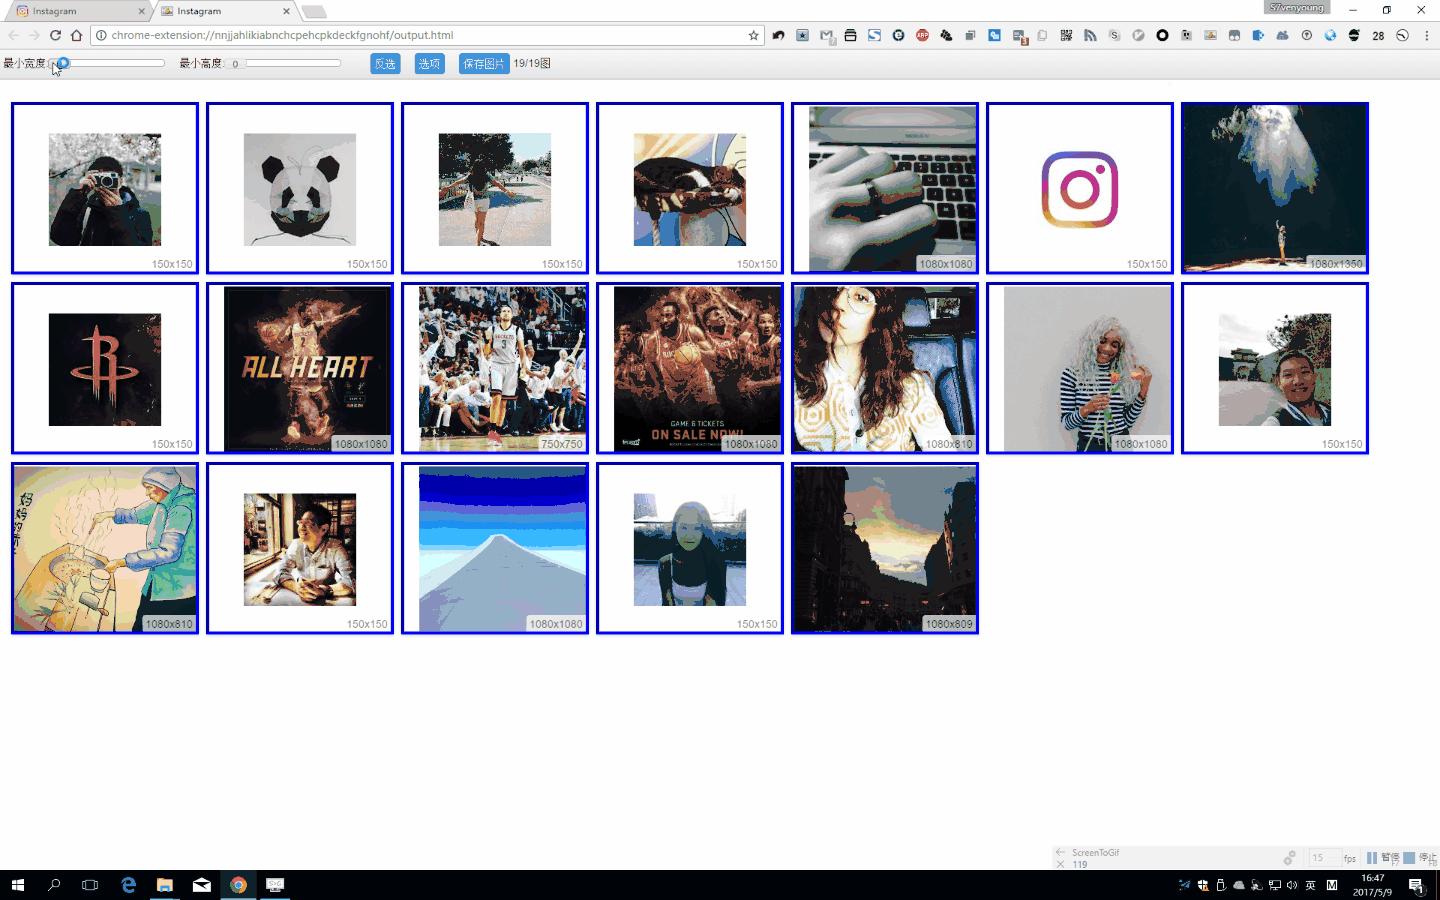Open the Windows Start menu
Viewport: 1440px width, 900px height.
[x=17, y=885]
